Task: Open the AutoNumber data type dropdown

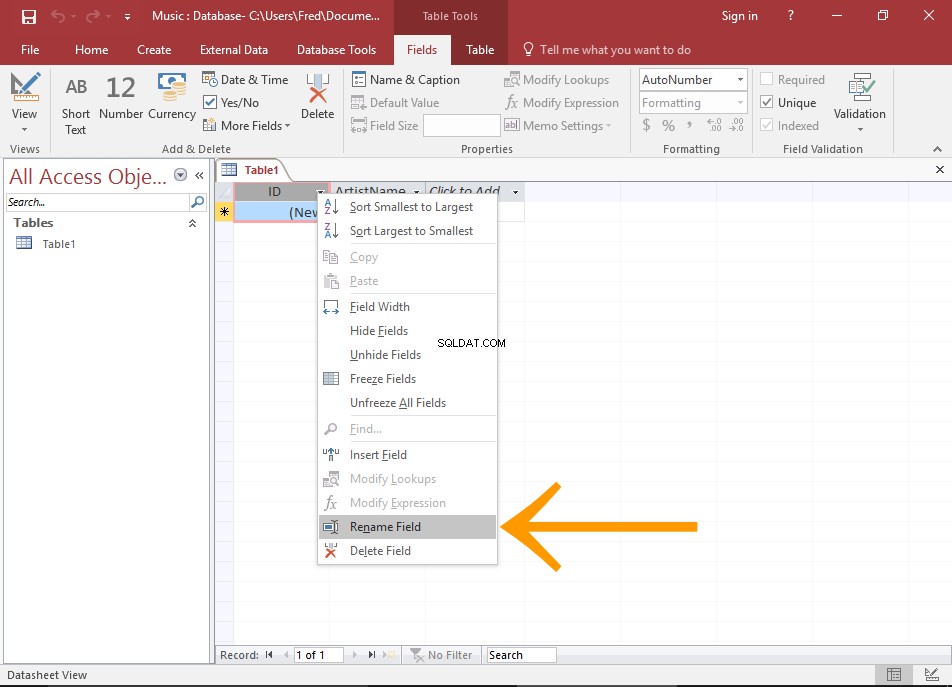Action: pyautogui.click(x=740, y=80)
